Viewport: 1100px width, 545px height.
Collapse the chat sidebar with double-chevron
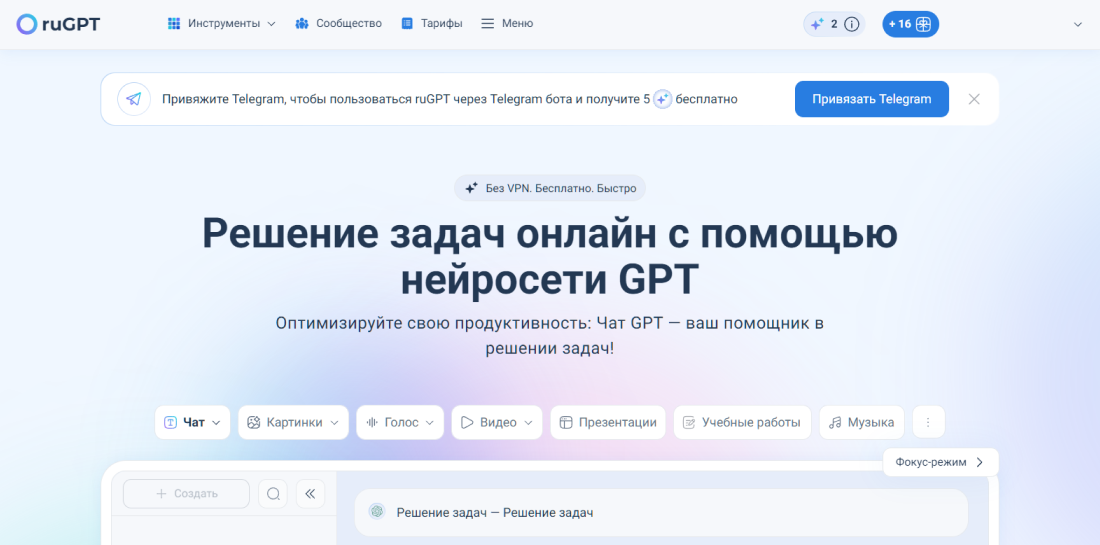point(310,493)
